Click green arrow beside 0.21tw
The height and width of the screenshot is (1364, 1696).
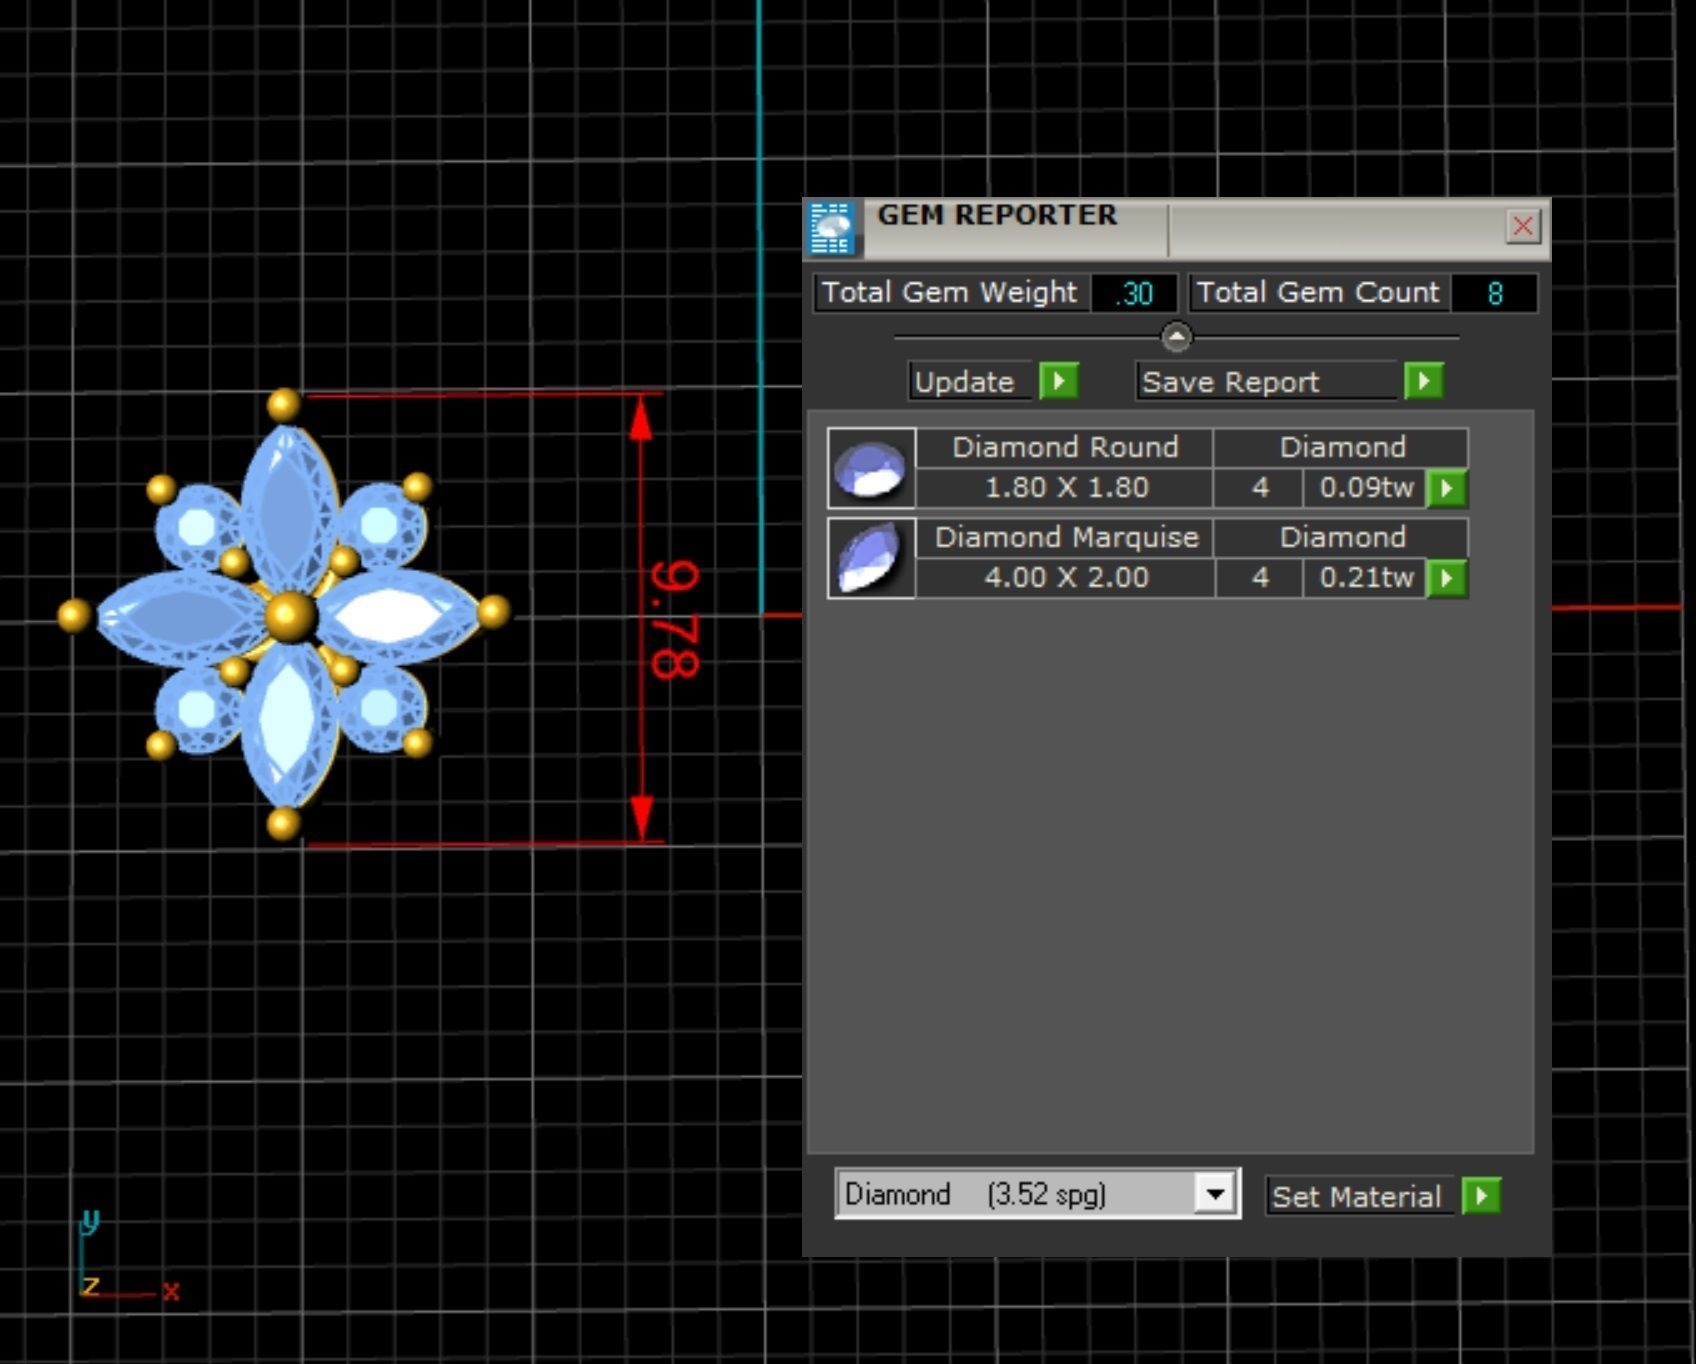click(x=1447, y=579)
